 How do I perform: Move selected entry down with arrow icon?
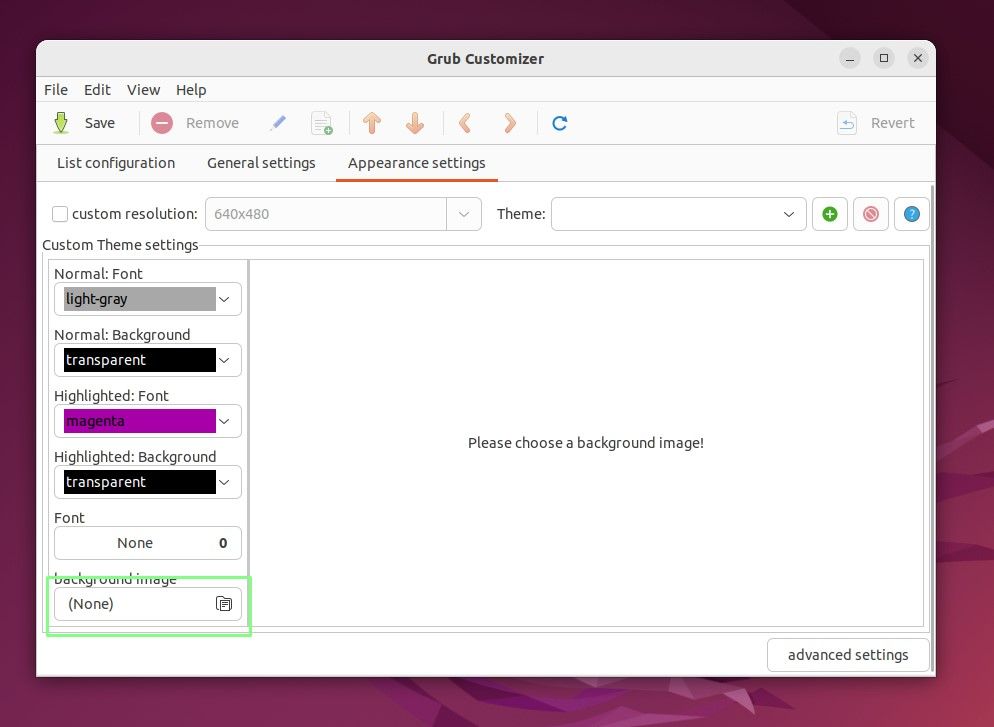(x=414, y=122)
